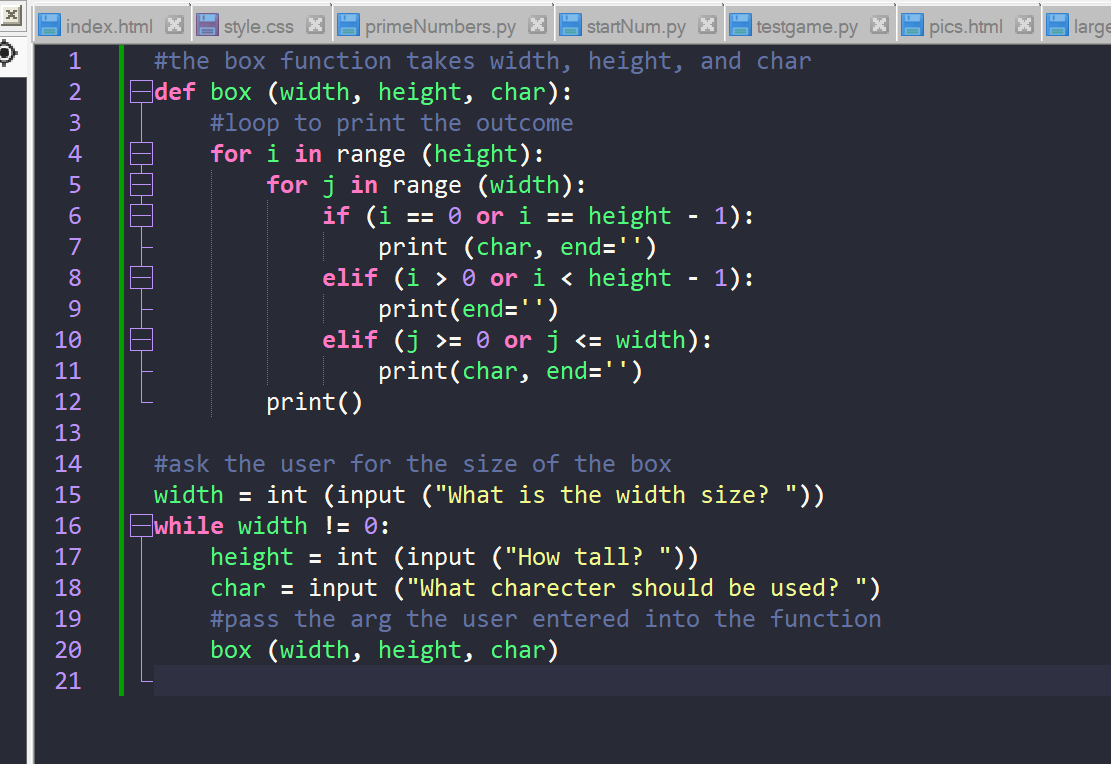Click line number 15 in the gutter
Image resolution: width=1111 pixels, height=764 pixels.
68,494
